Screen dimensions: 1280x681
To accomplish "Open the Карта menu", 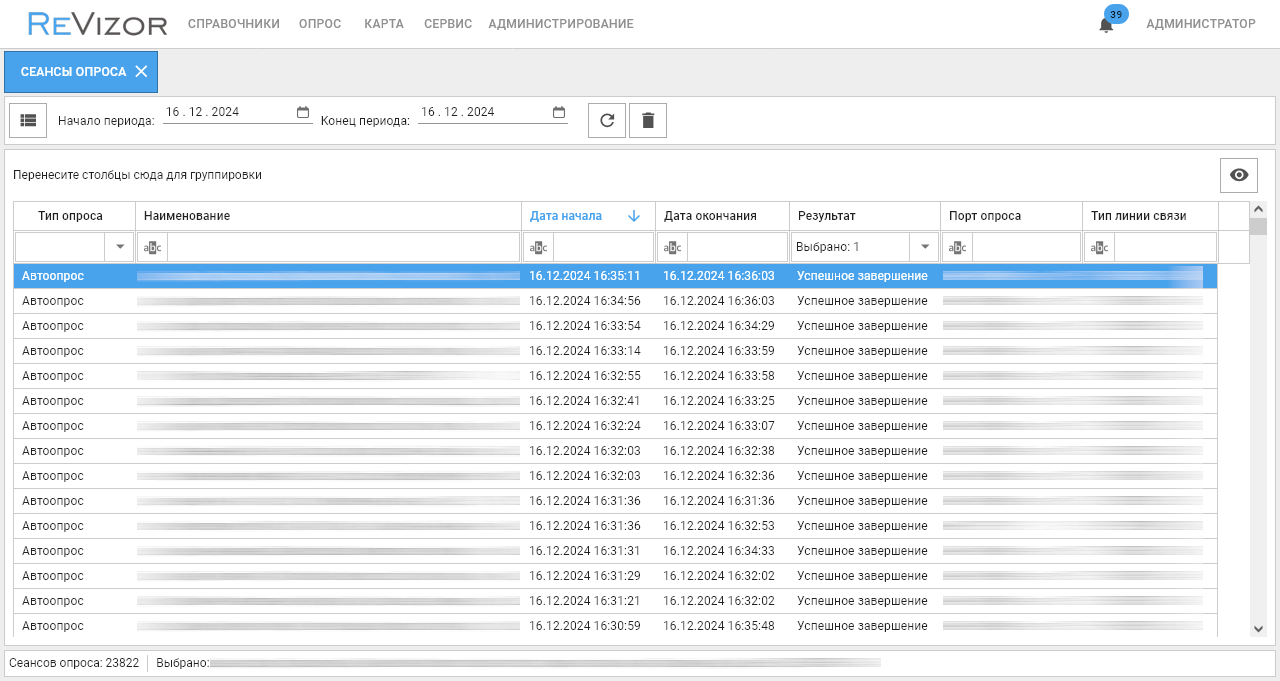I will click(384, 24).
